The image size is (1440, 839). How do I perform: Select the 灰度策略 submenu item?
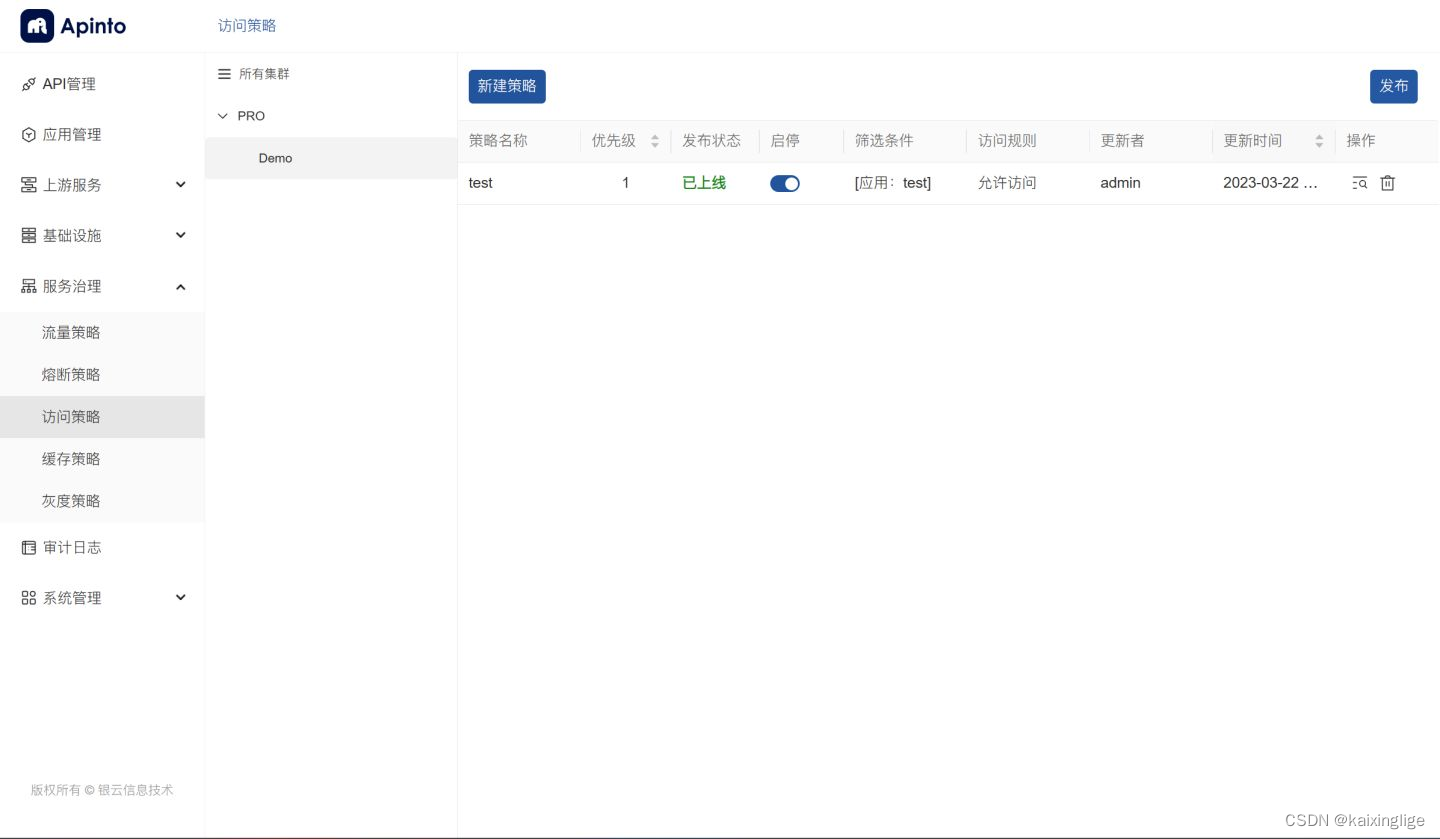102,501
